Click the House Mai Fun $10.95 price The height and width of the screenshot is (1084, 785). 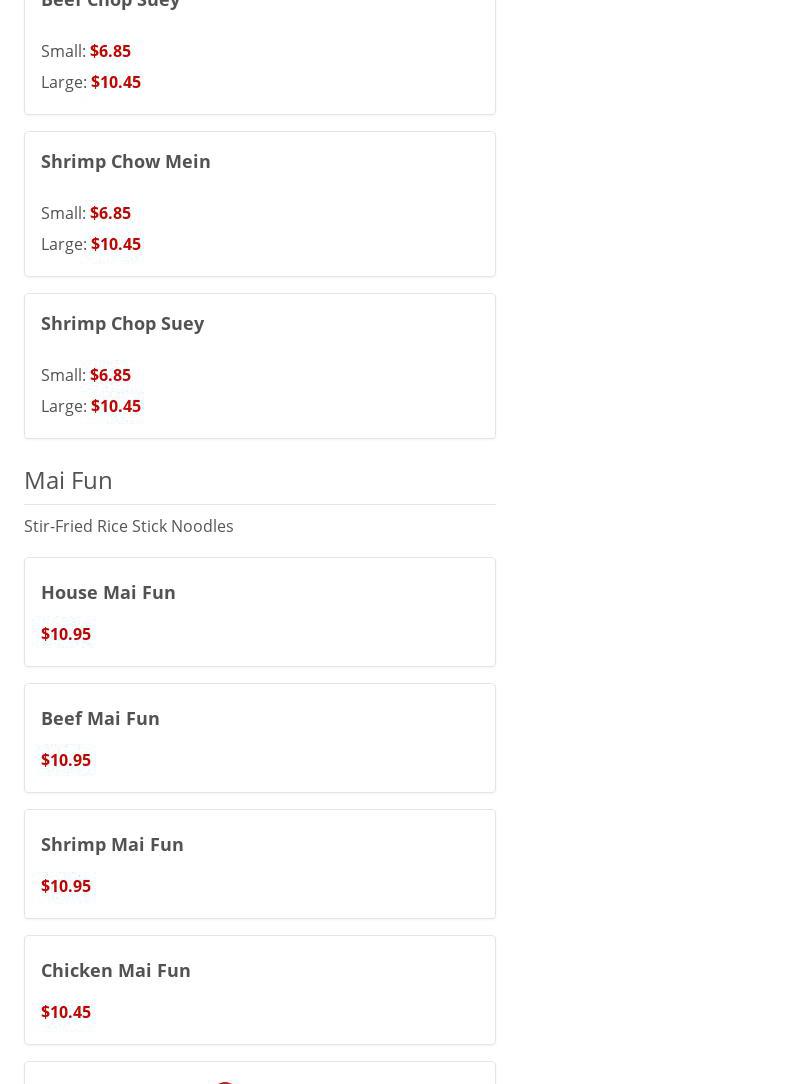(66, 634)
